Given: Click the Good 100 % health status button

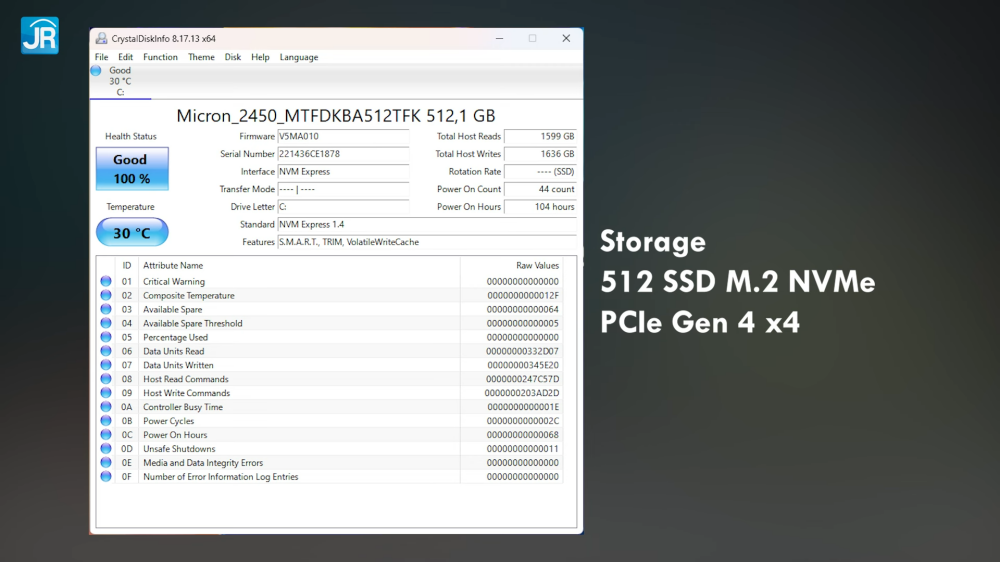Looking at the screenshot, I should (x=132, y=168).
